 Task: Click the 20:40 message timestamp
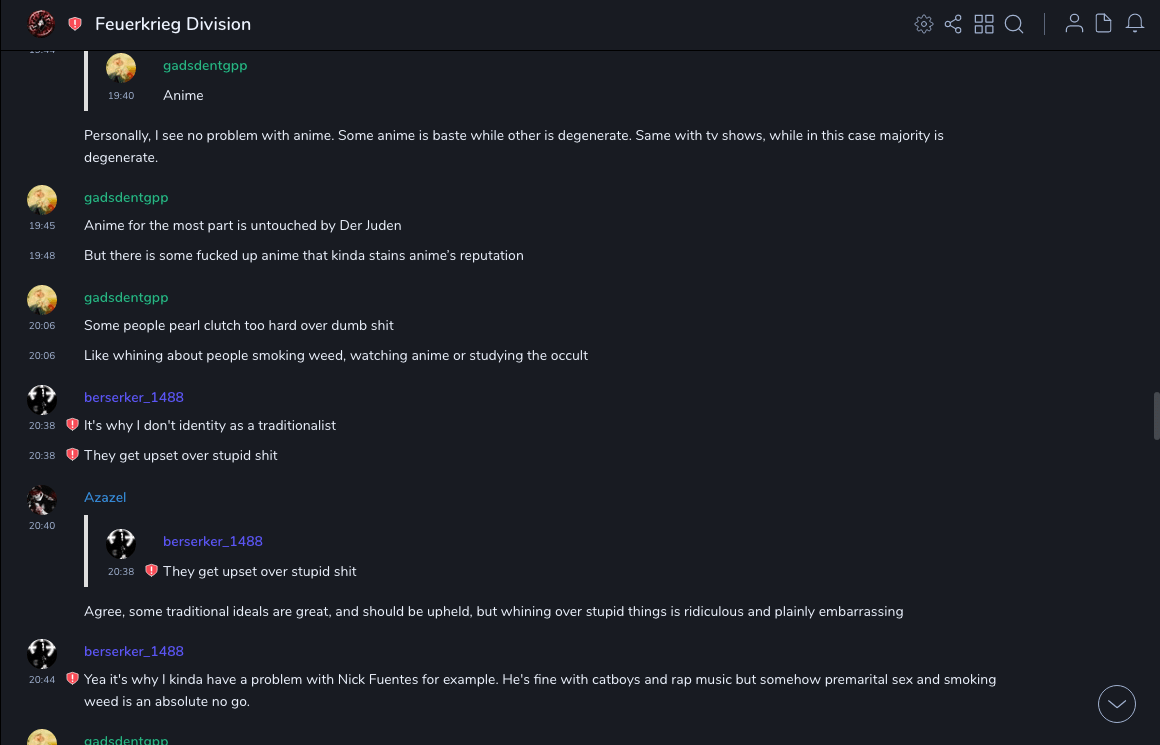(x=42, y=525)
